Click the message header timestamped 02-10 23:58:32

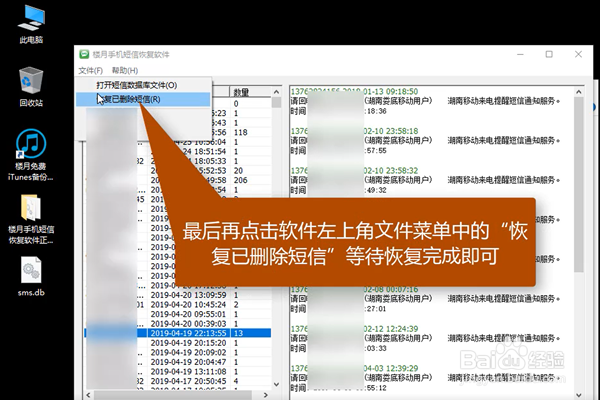354,170
